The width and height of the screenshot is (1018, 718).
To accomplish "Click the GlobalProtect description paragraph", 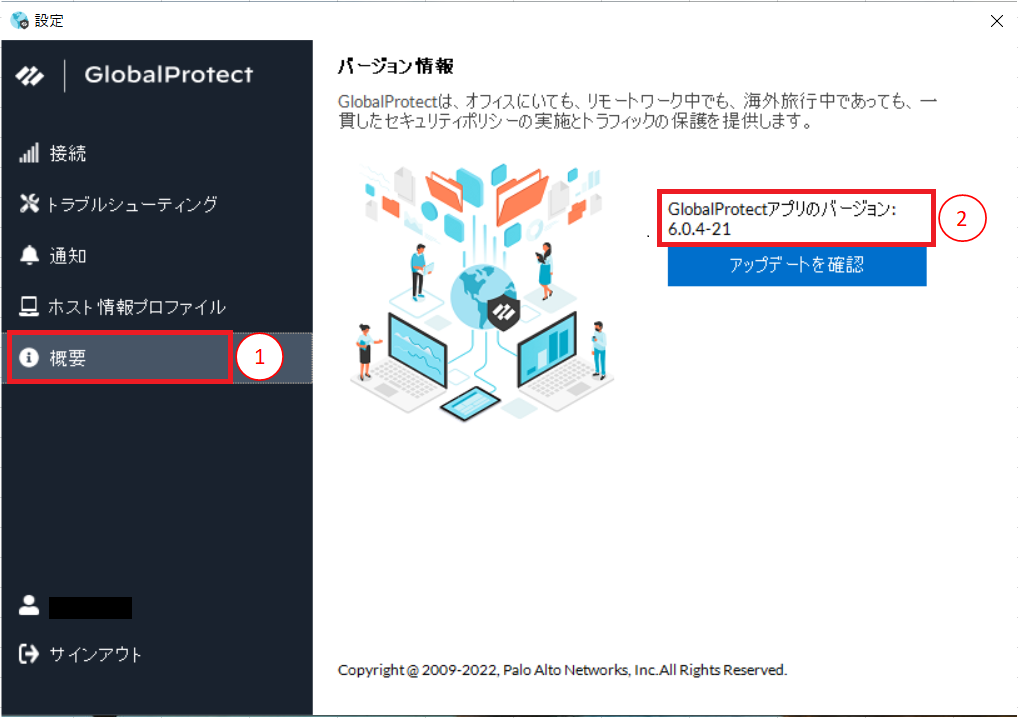I will (637, 111).
